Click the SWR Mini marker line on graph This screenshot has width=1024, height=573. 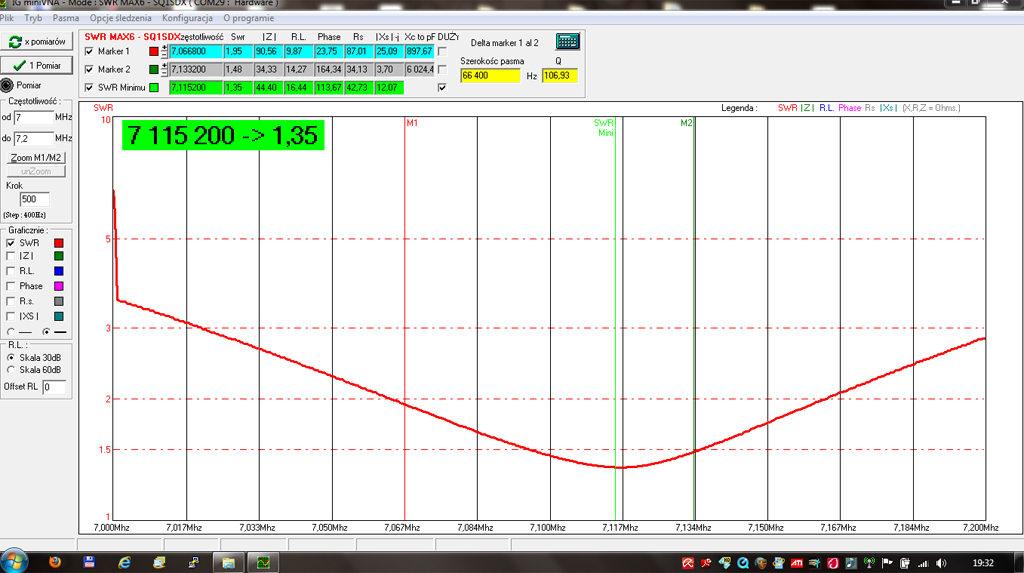point(615,319)
